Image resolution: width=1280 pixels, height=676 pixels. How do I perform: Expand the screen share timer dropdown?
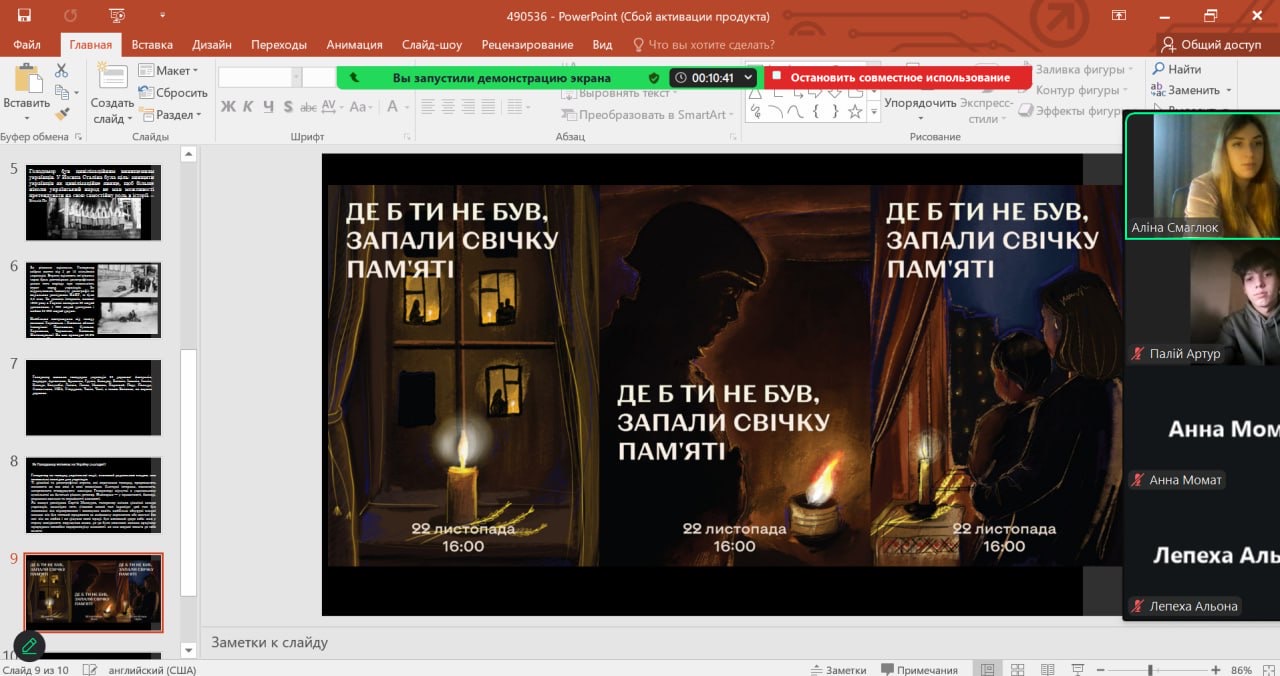coord(749,78)
